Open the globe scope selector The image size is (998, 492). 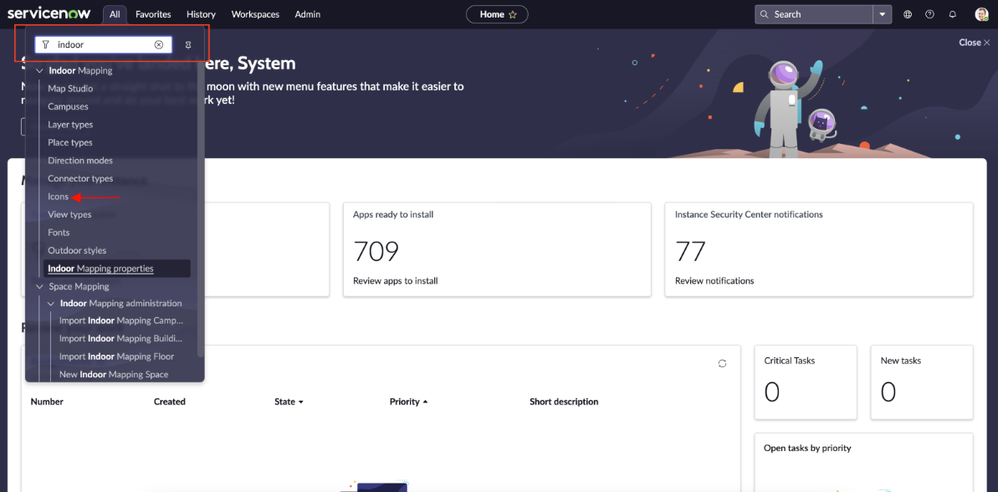click(x=908, y=14)
